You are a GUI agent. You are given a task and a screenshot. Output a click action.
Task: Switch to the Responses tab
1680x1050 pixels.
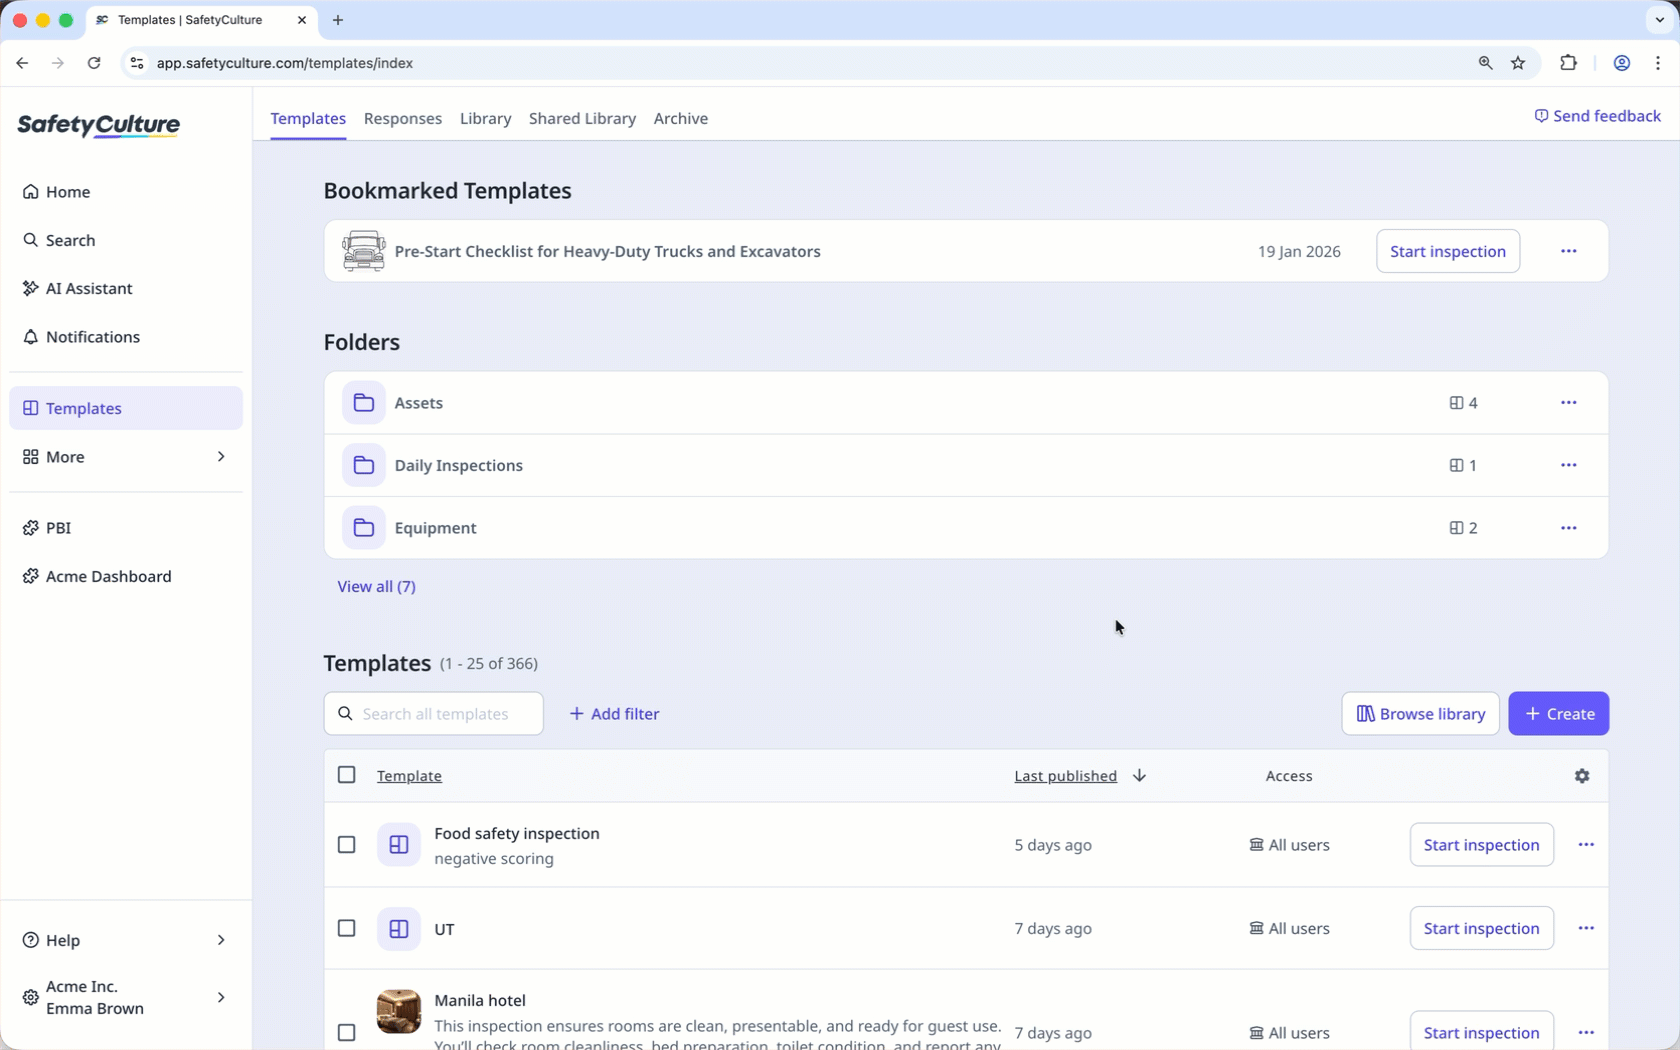(403, 118)
